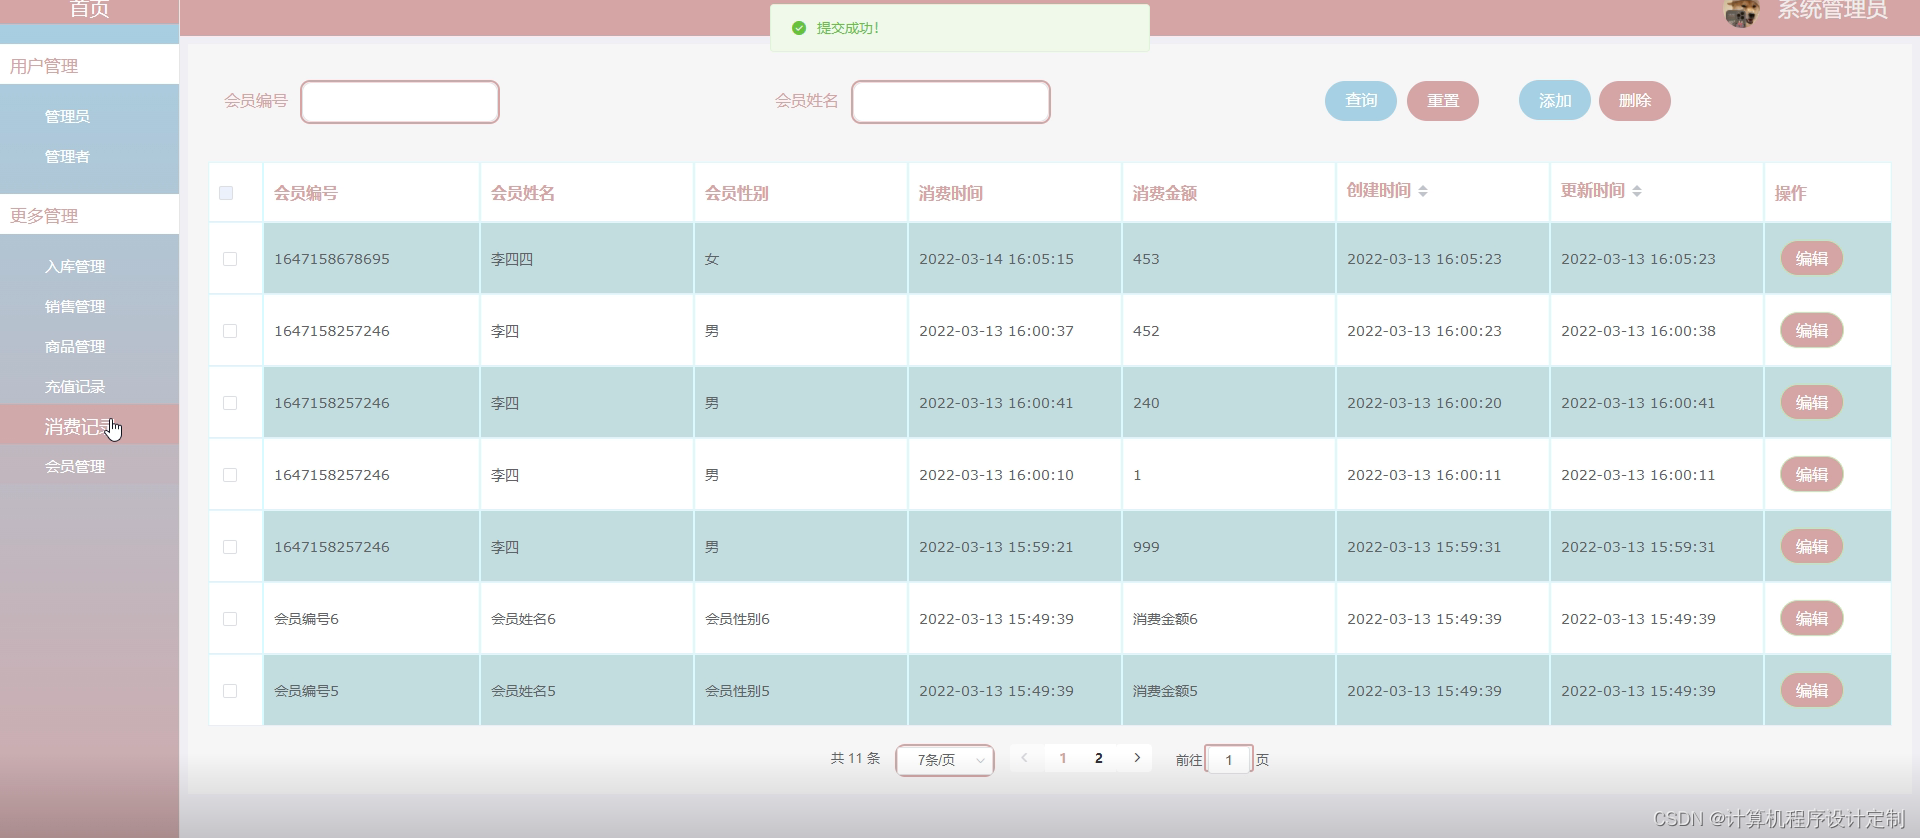Edit the record with amount 452
Screen dimensions: 1920x838
click(1812, 331)
